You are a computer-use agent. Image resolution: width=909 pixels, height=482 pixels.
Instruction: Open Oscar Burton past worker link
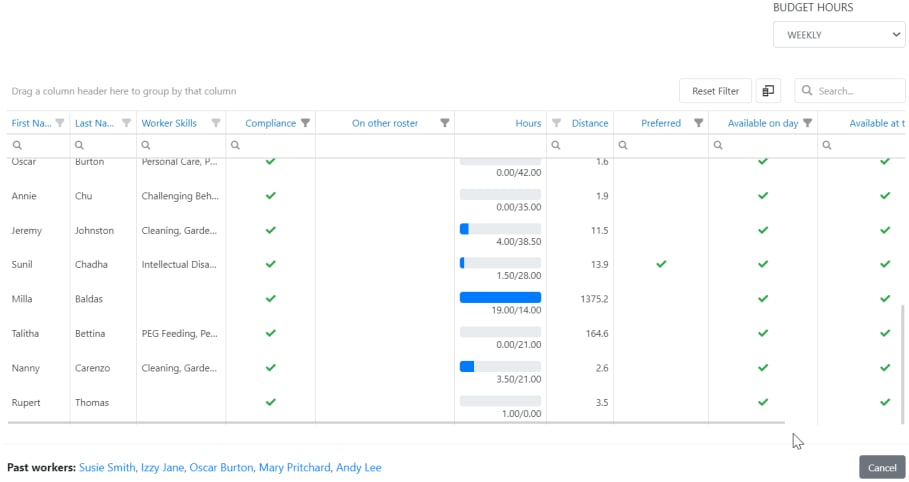[221, 467]
